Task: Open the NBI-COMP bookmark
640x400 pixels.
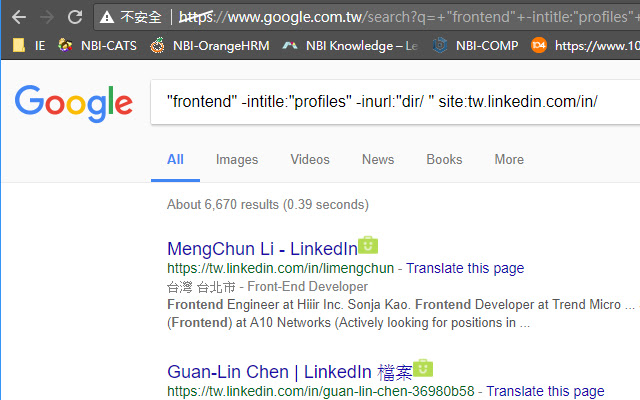Action: point(476,45)
